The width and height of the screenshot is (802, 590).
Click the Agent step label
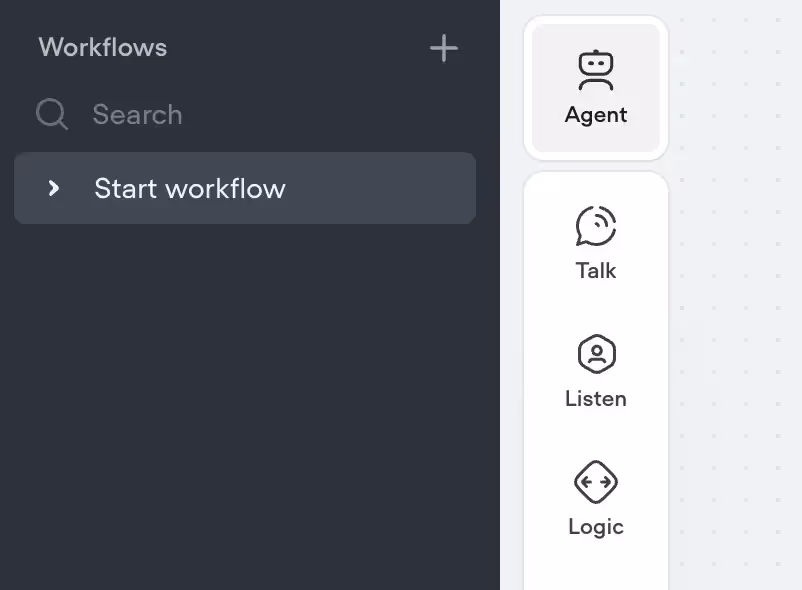[x=596, y=115]
